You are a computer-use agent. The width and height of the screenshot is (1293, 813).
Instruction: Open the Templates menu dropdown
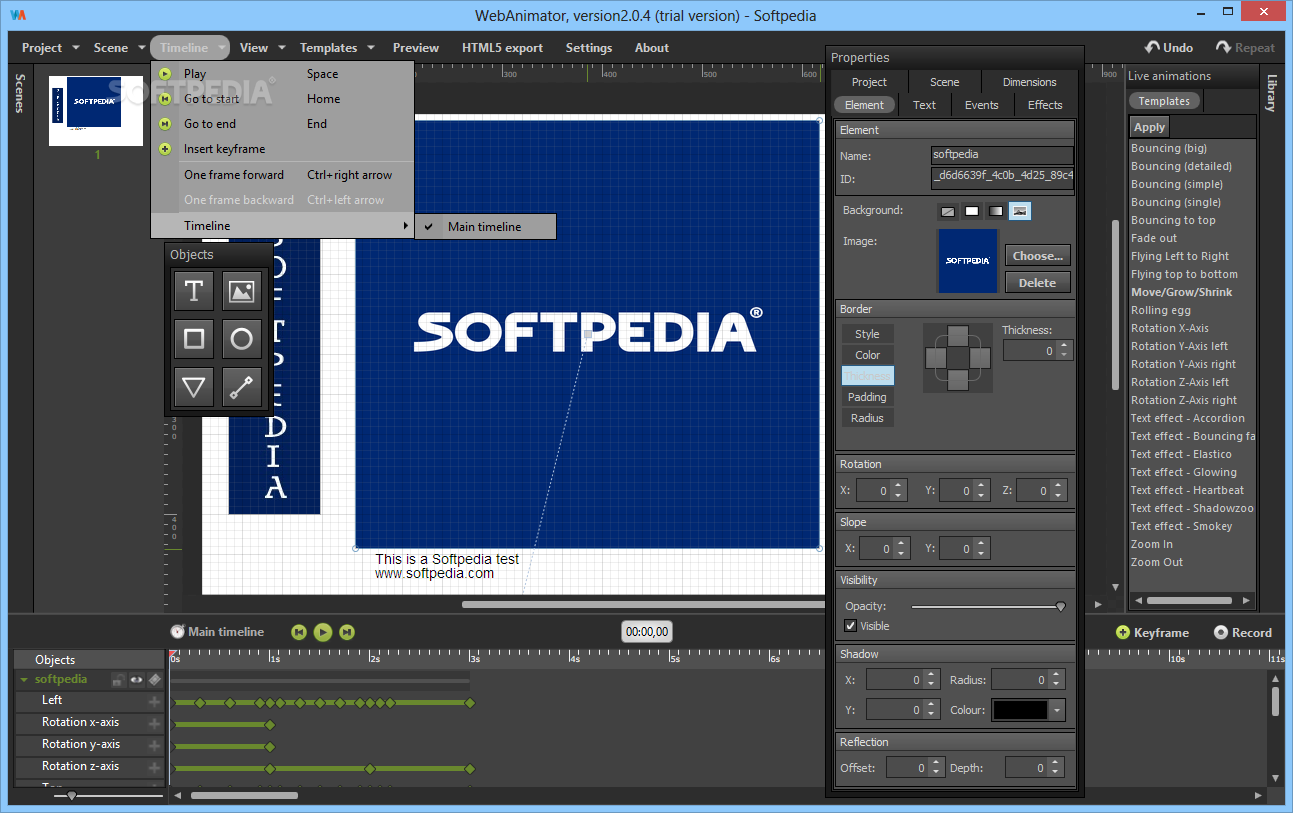[337, 47]
